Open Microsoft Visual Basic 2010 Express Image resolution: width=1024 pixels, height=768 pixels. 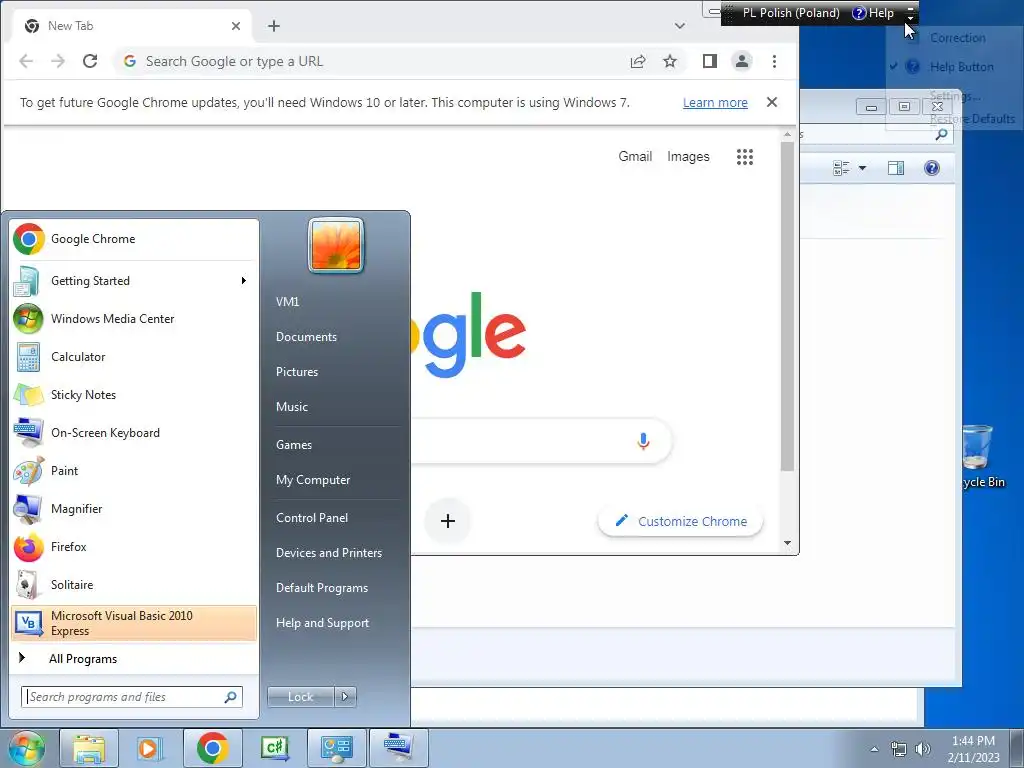click(134, 623)
